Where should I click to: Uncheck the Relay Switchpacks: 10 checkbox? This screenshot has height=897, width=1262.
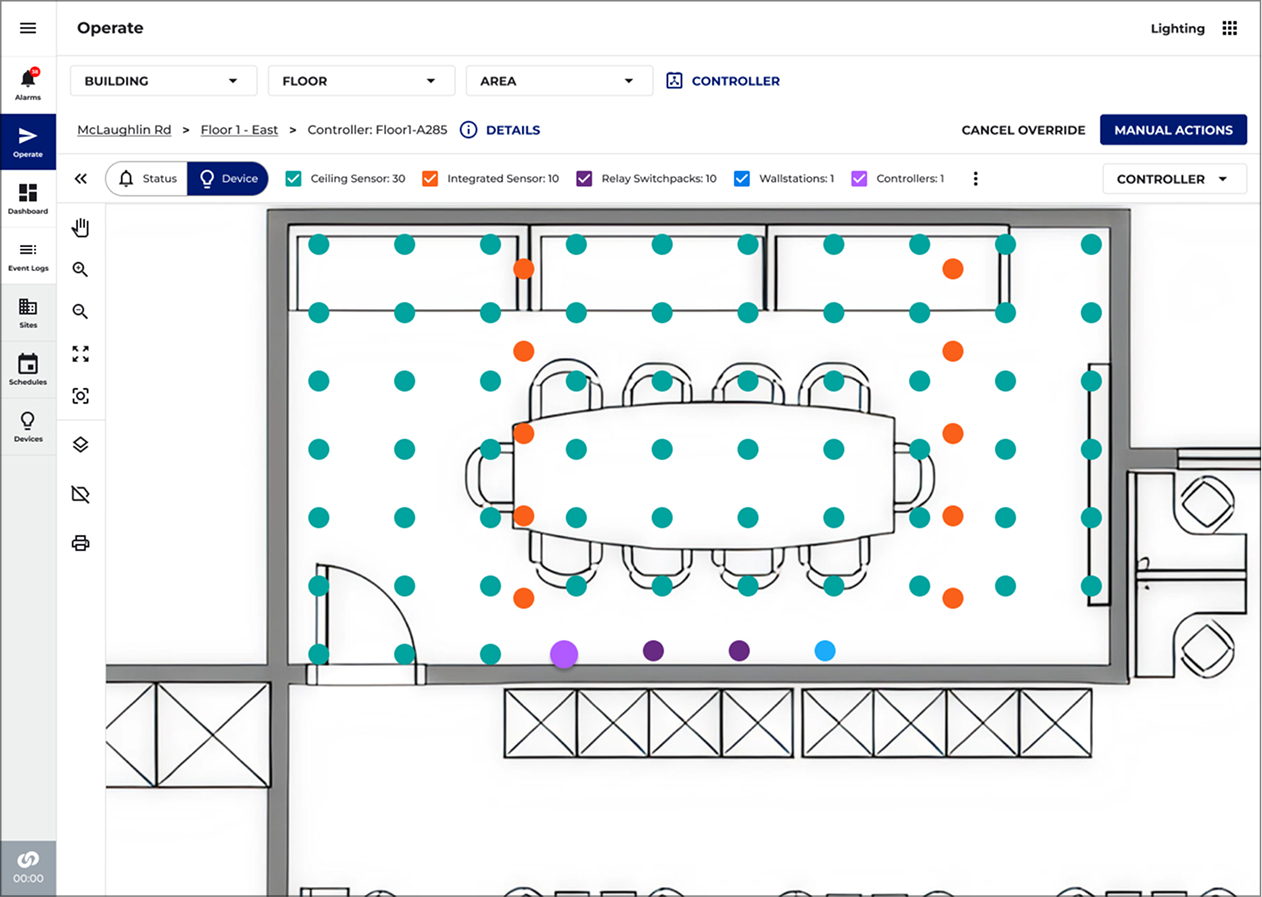[584, 179]
